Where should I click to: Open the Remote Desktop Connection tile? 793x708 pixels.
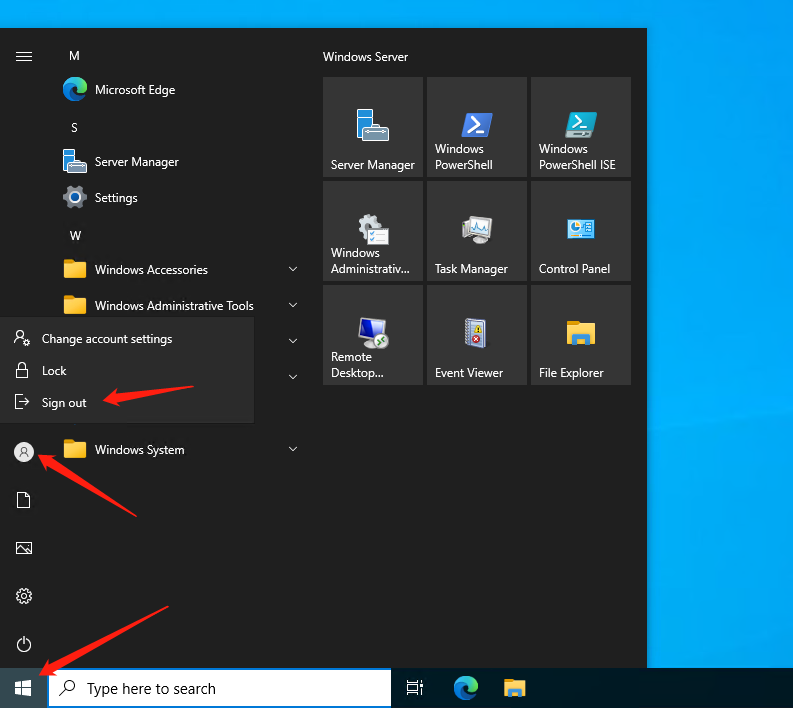pyautogui.click(x=373, y=335)
